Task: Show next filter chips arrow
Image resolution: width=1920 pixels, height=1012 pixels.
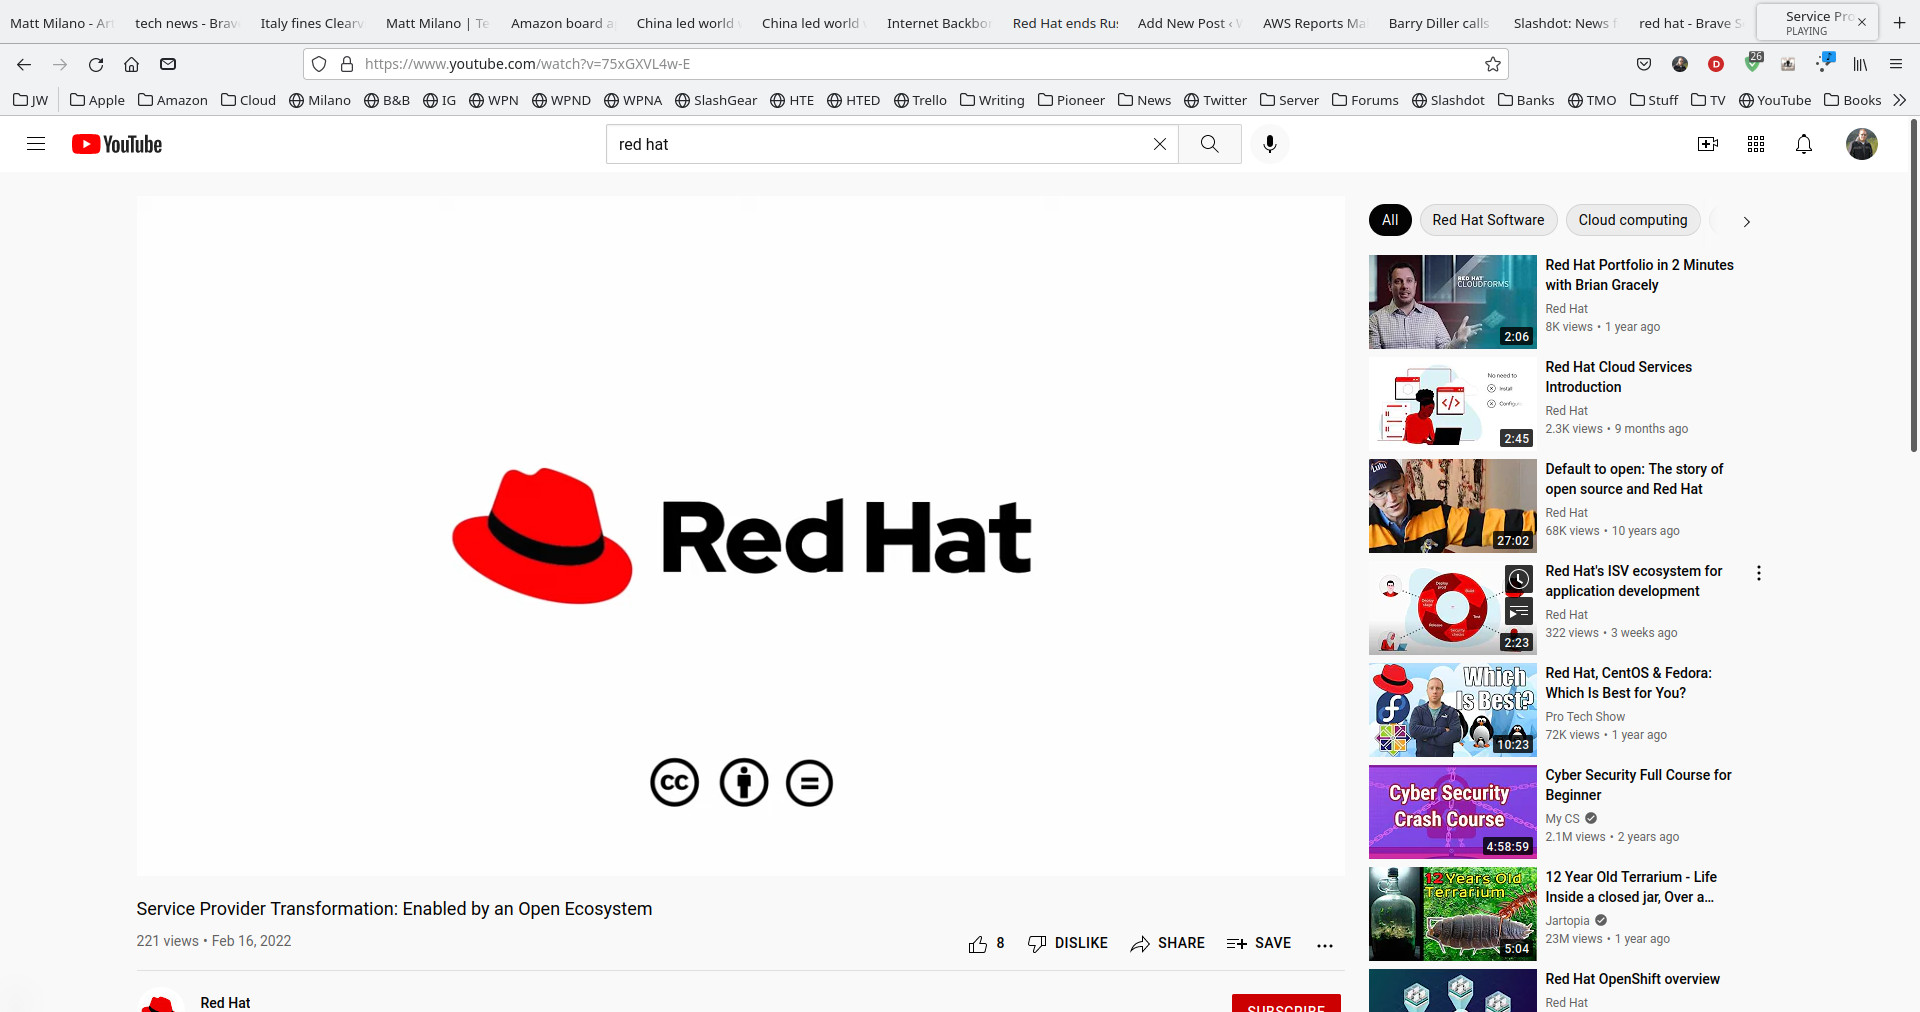Action: tap(1747, 222)
